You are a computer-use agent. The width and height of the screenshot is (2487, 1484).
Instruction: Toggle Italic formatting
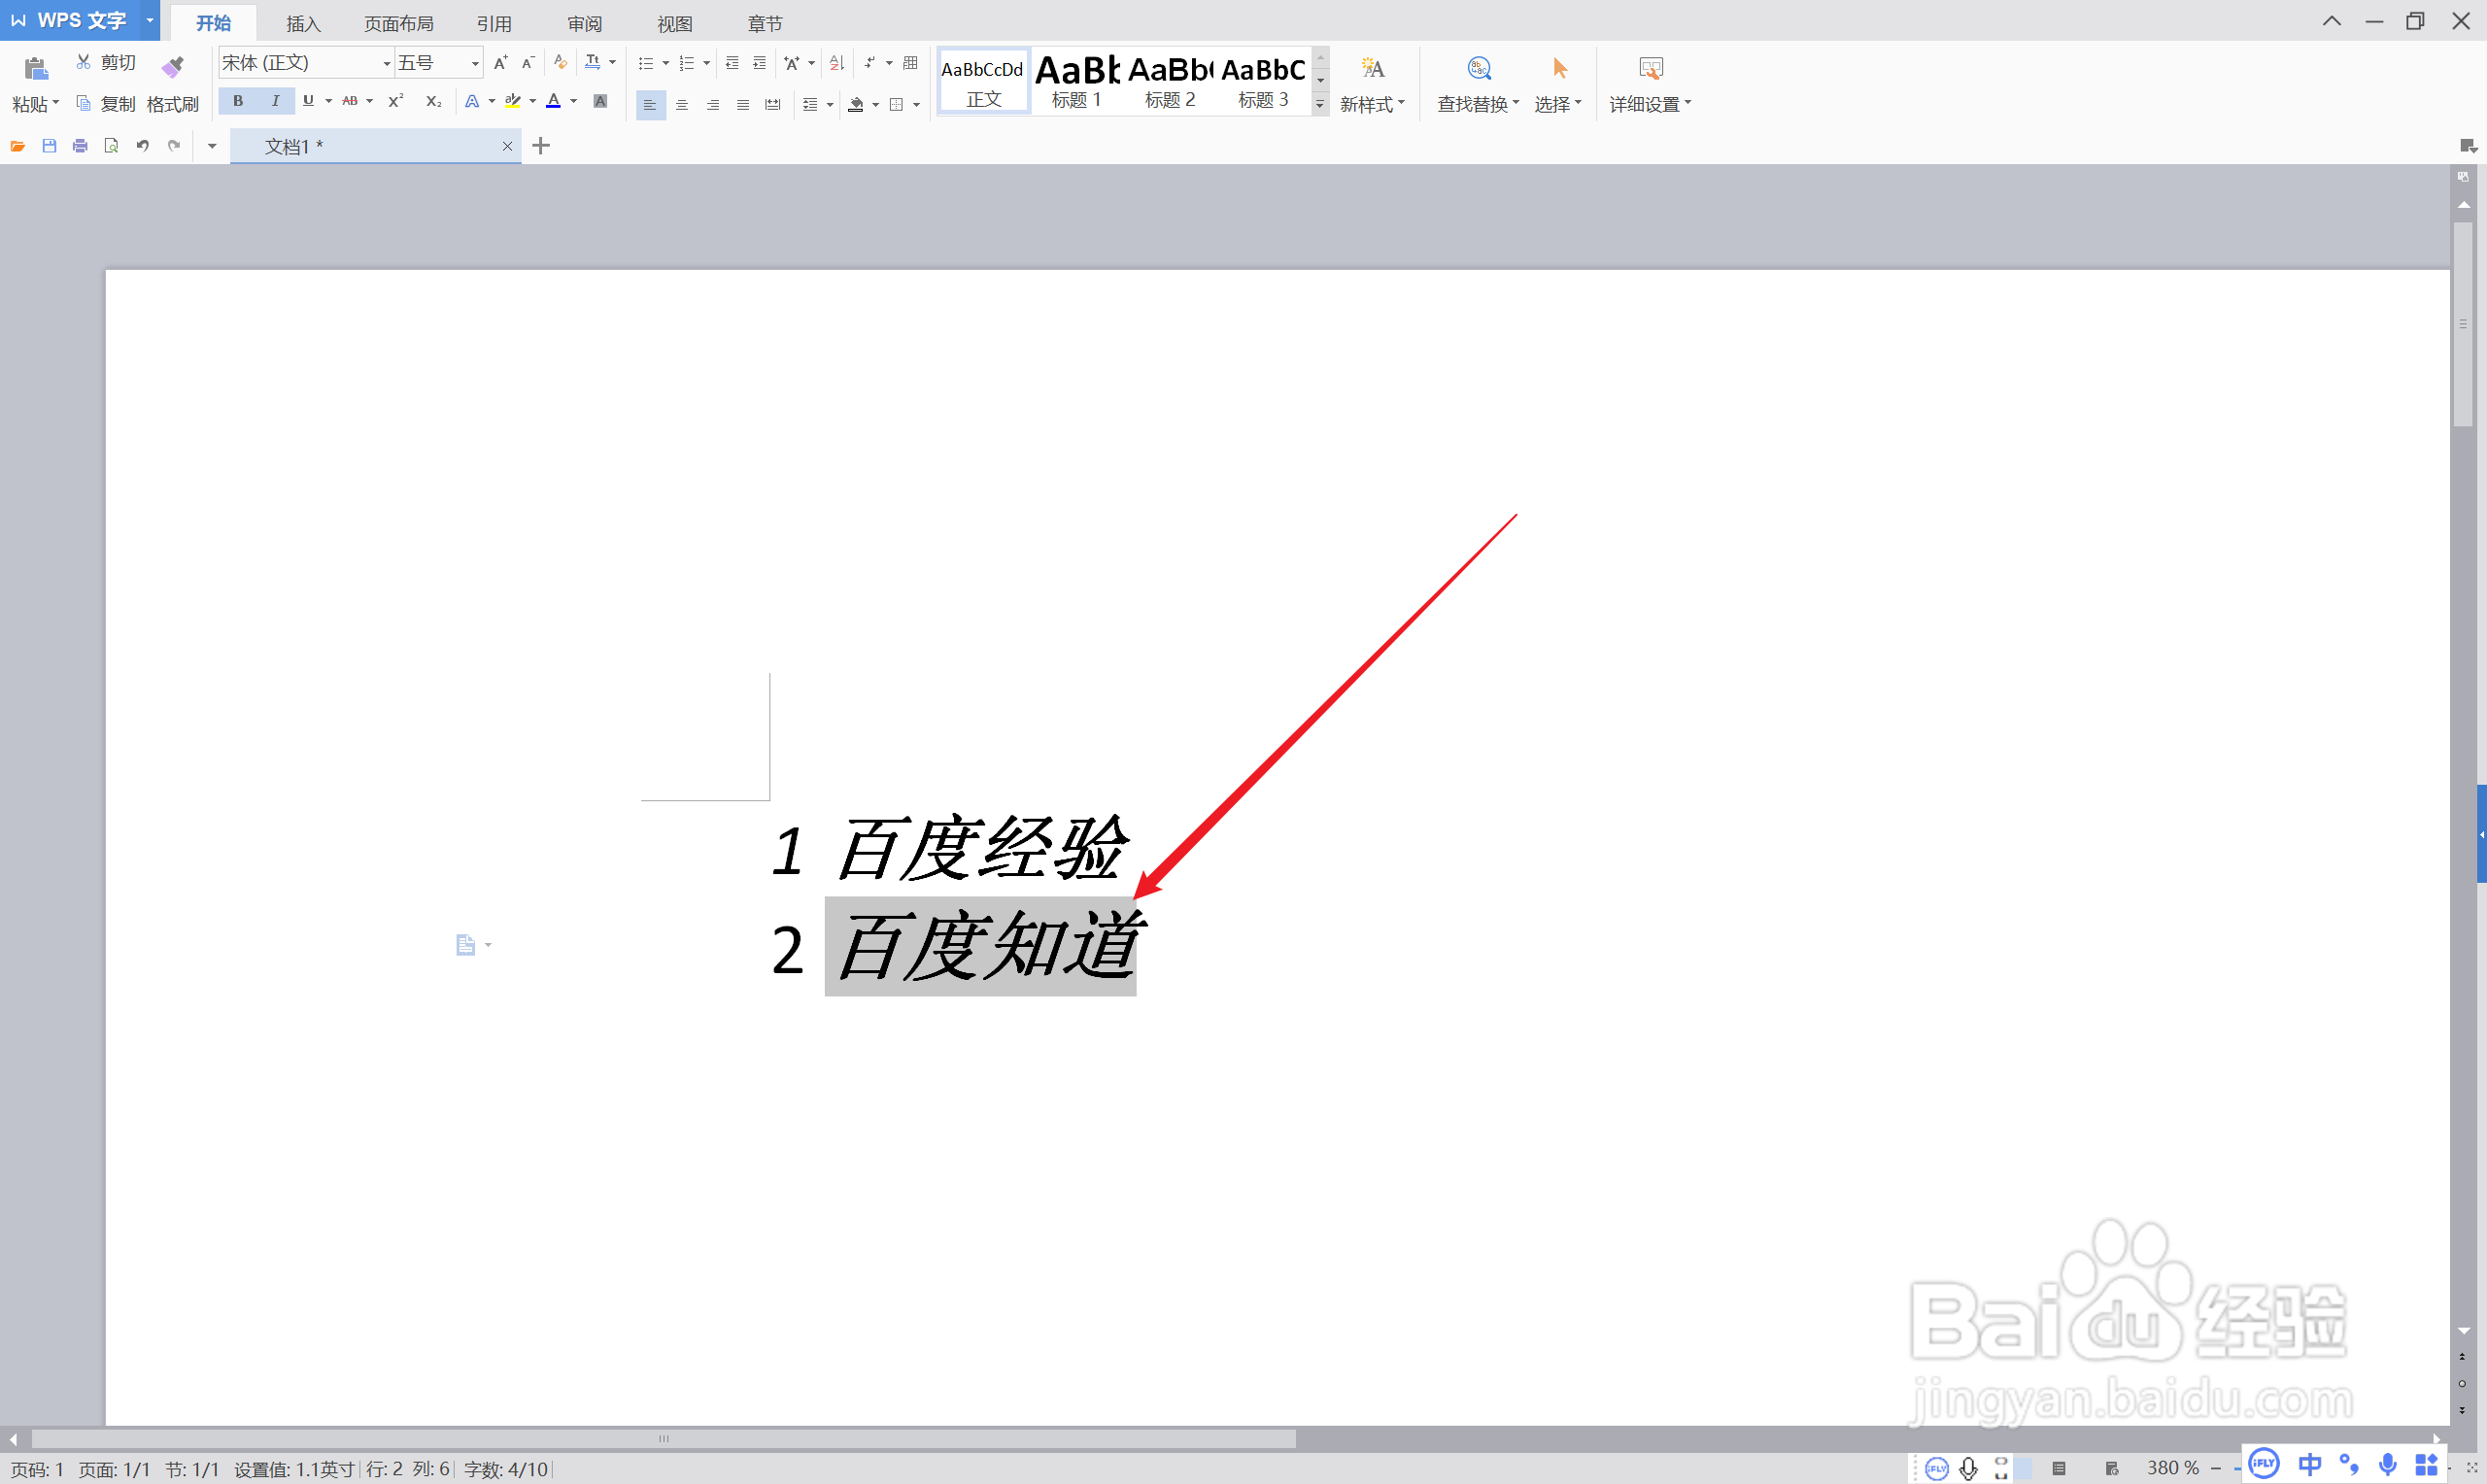[275, 101]
